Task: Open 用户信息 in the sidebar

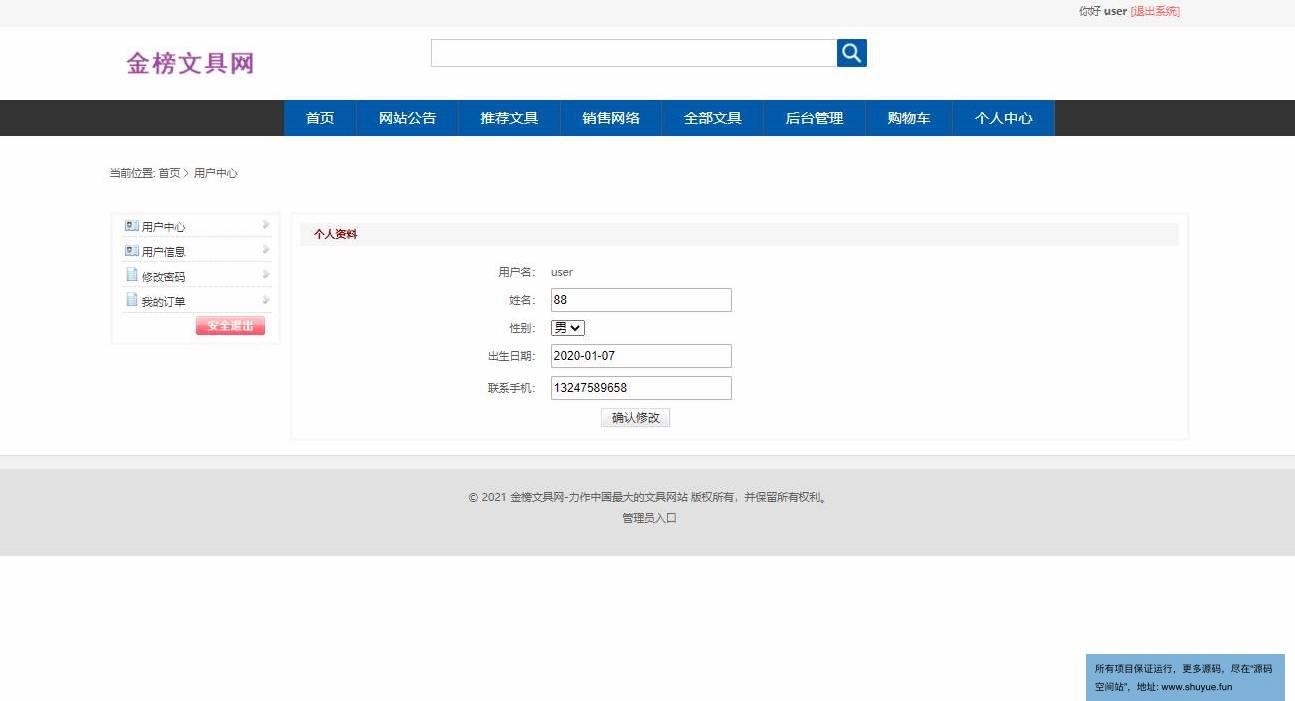Action: (163, 252)
